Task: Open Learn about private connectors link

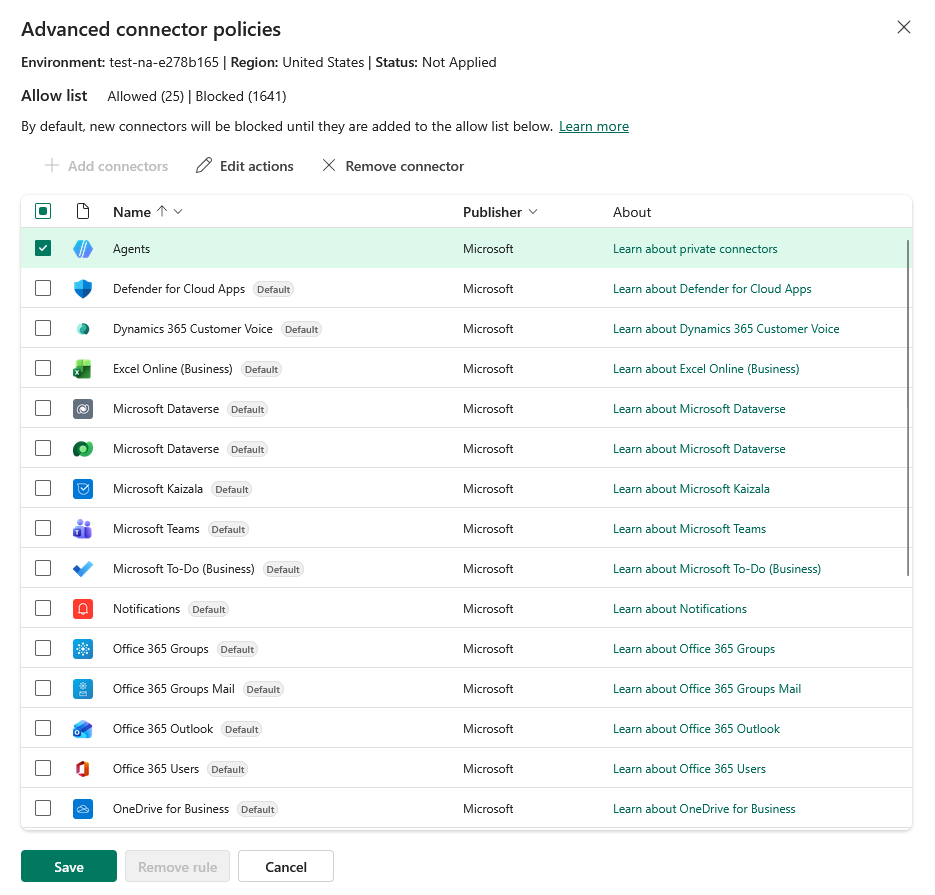Action: tap(695, 249)
